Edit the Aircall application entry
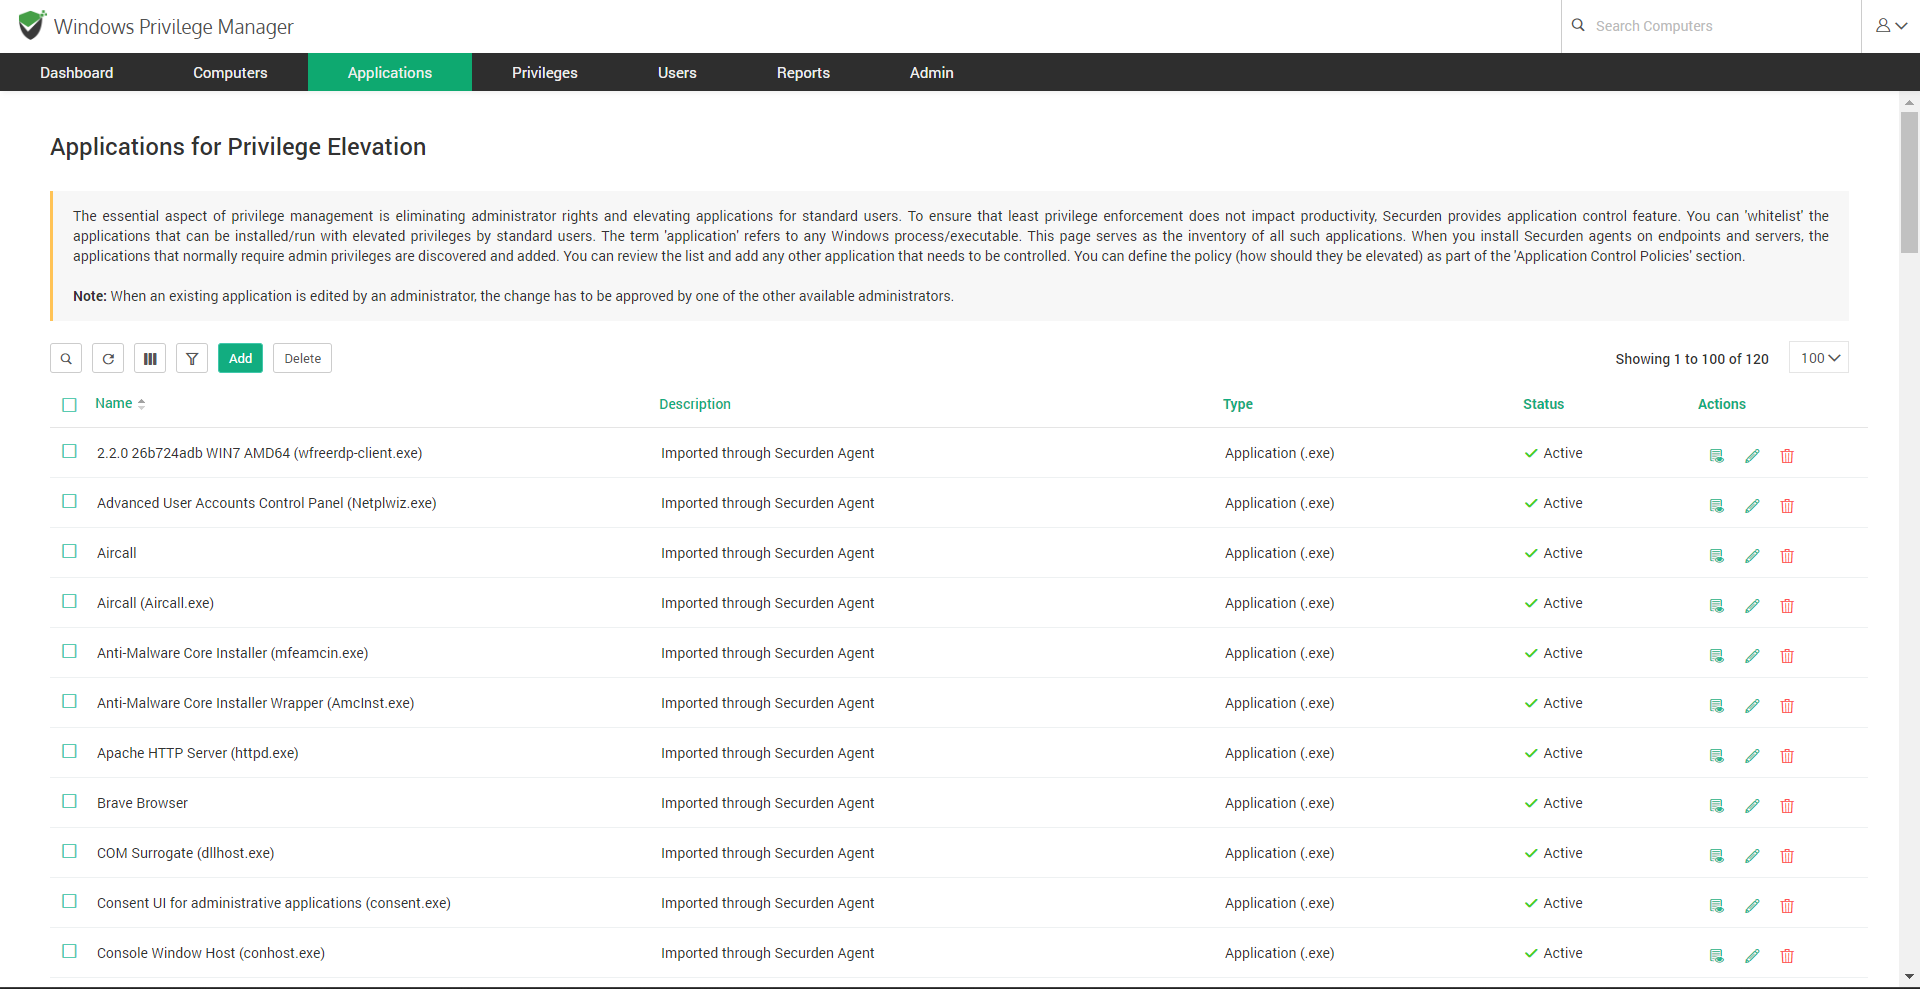 point(1752,556)
